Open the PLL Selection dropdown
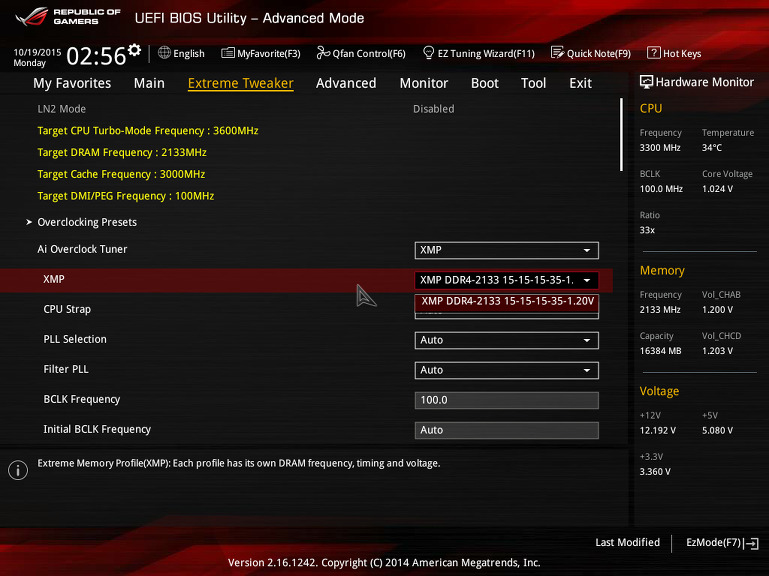 point(507,340)
